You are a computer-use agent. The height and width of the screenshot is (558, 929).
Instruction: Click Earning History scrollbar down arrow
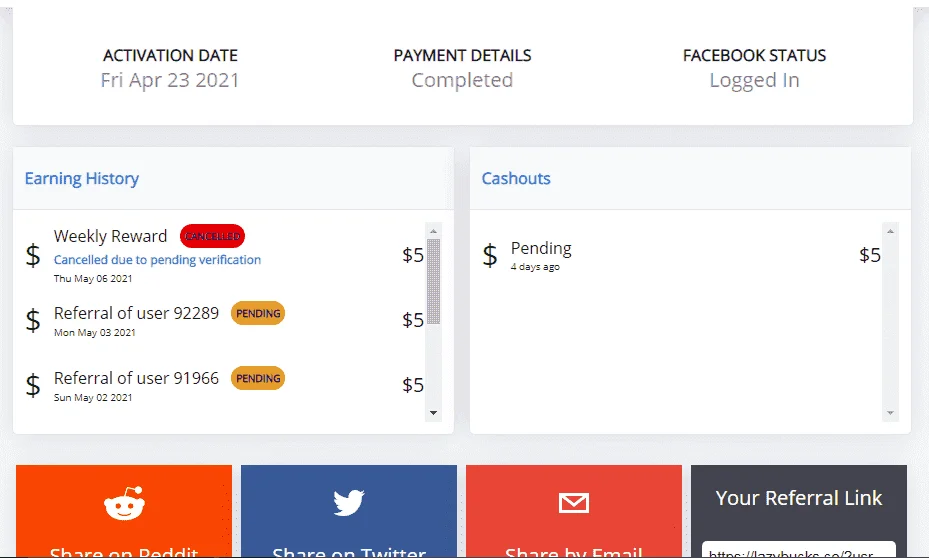pos(433,413)
